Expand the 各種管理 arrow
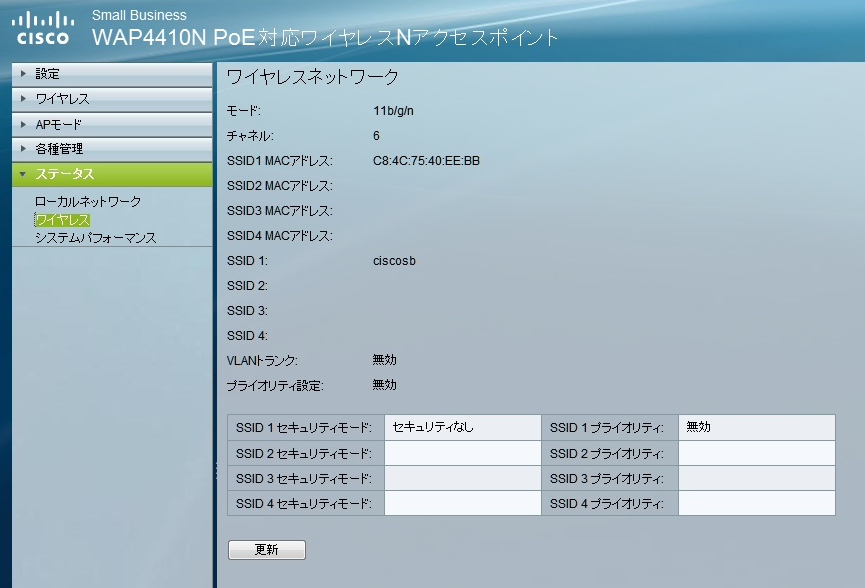The image size is (865, 588). (23, 148)
